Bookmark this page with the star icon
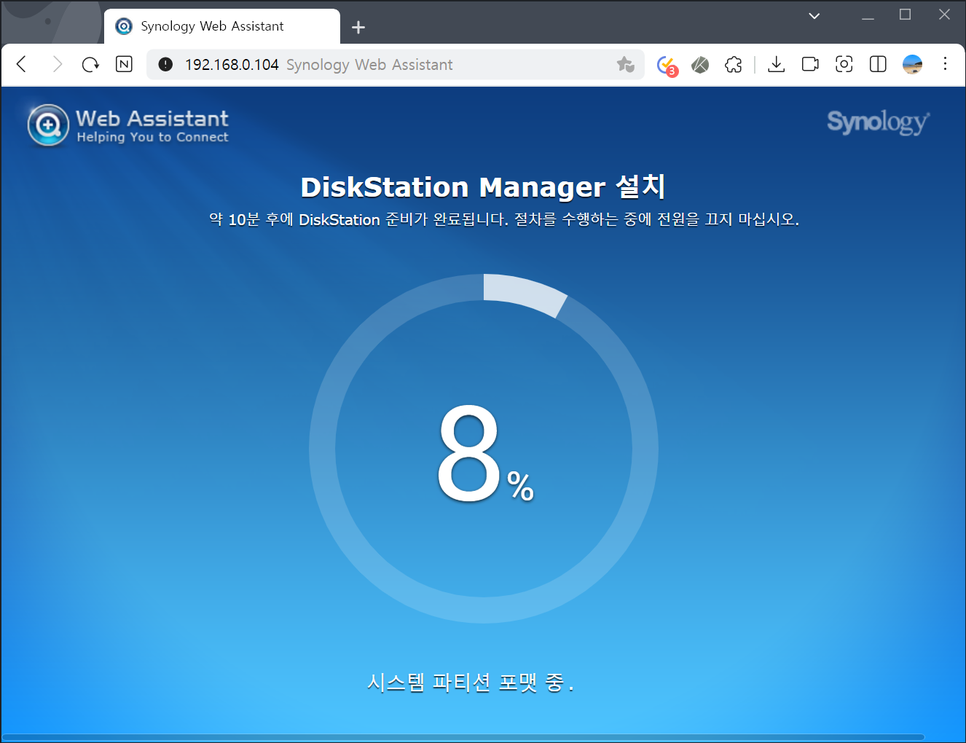The height and width of the screenshot is (743, 966). (625, 64)
